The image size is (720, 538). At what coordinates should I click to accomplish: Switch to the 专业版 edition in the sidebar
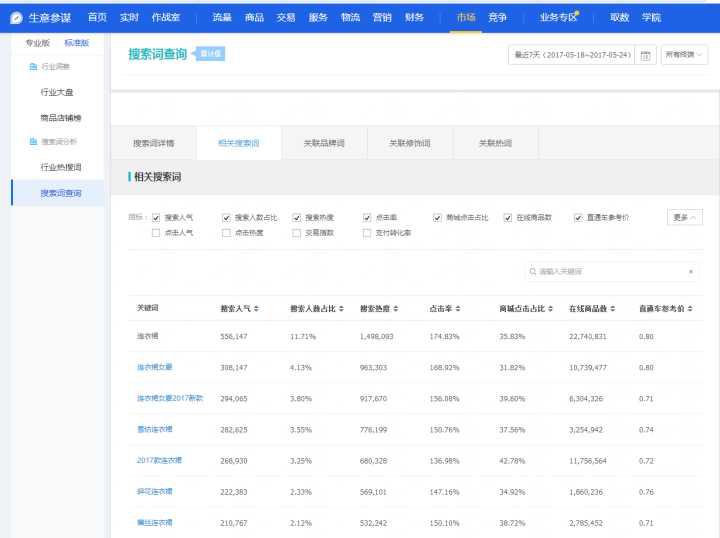click(x=37, y=43)
